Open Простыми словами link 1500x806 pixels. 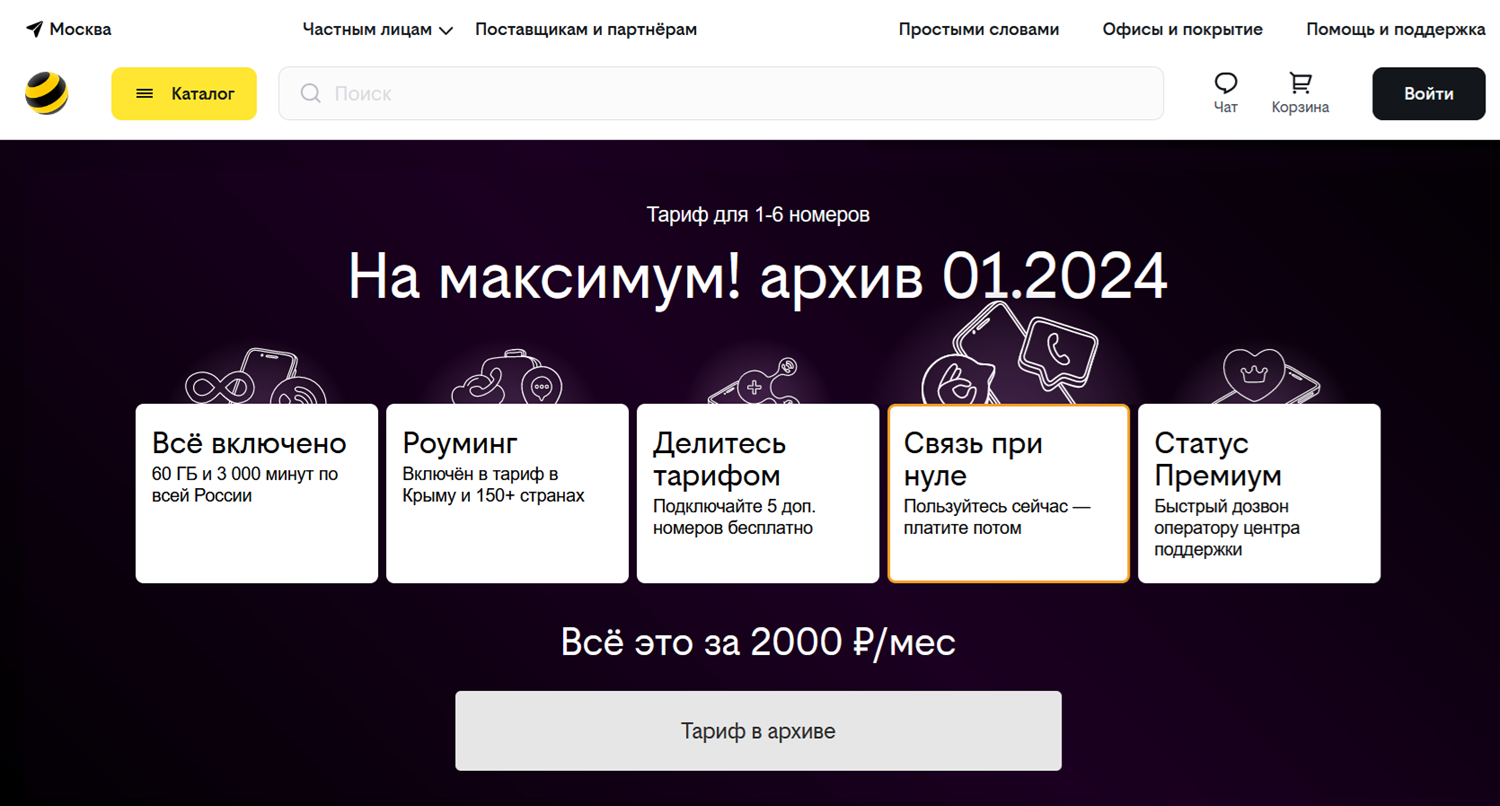[x=979, y=29]
